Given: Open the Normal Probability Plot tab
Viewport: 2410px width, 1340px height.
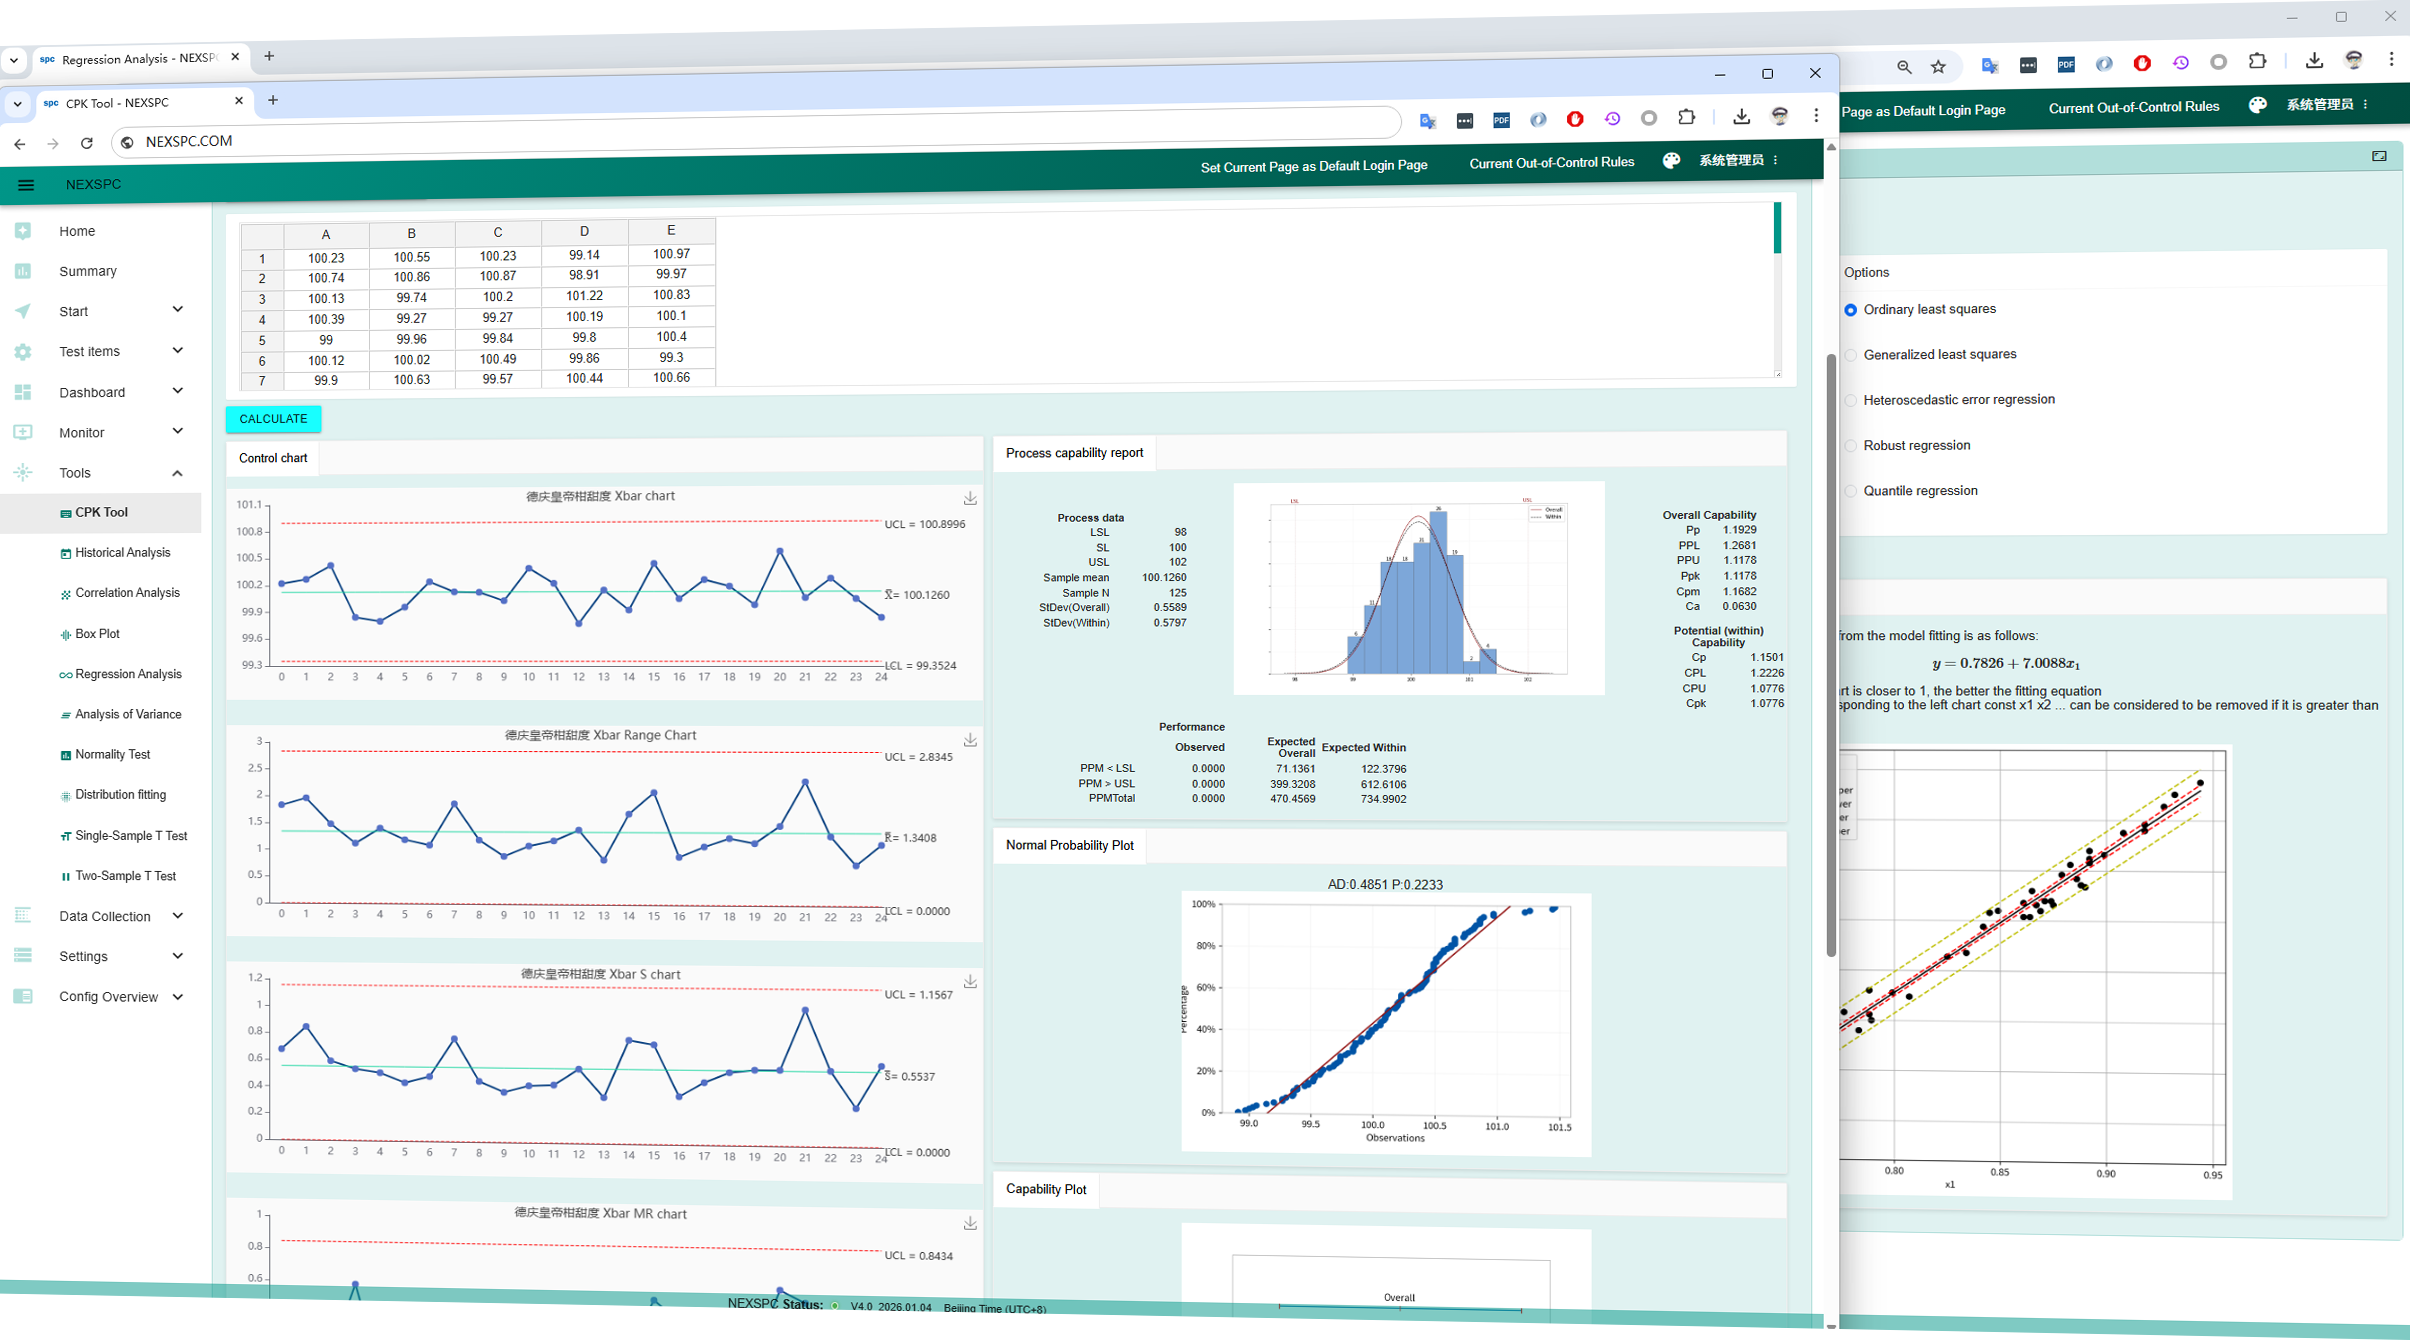Looking at the screenshot, I should [x=1068, y=845].
